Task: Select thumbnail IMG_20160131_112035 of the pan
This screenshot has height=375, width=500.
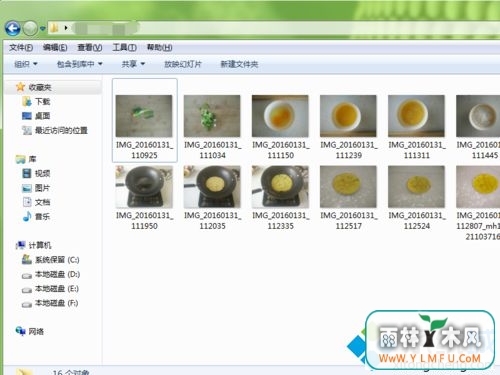Action: pyautogui.click(x=212, y=197)
